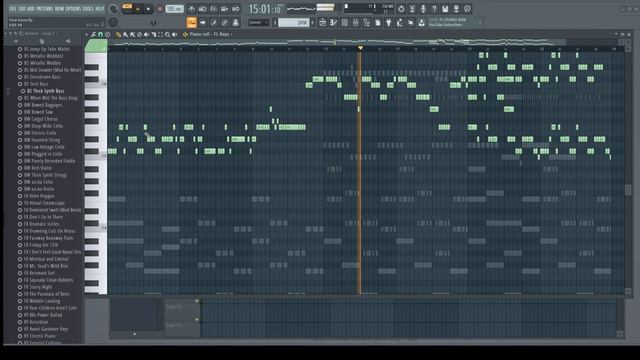Open the upper Control lane dropdown arrow
Viewport: 640px width, 360px height.
click(197, 301)
